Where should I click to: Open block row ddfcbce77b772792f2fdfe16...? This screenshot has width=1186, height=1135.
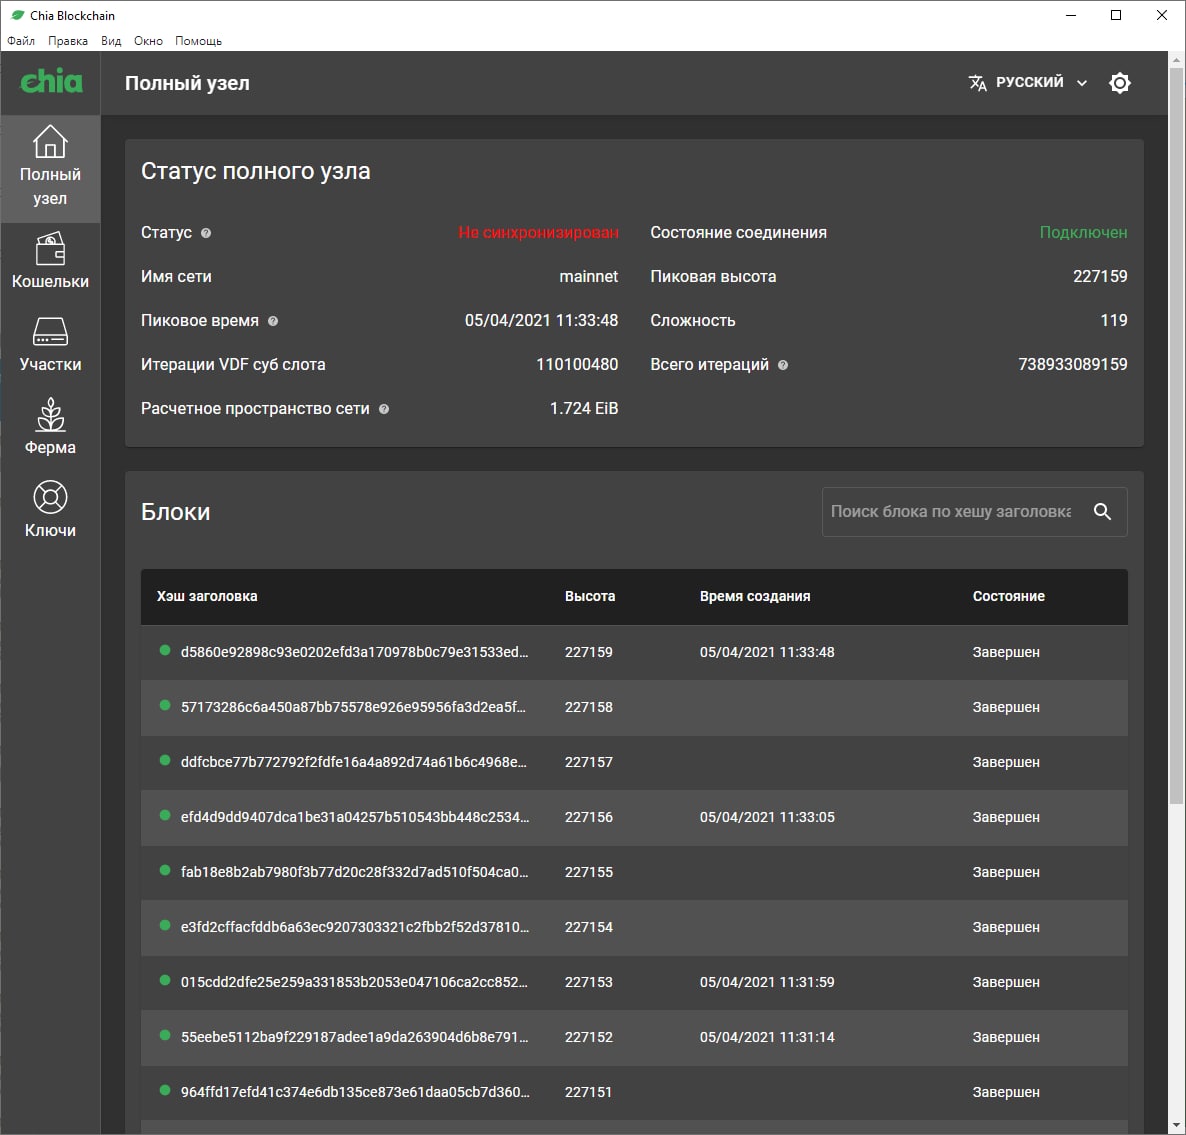coord(634,762)
